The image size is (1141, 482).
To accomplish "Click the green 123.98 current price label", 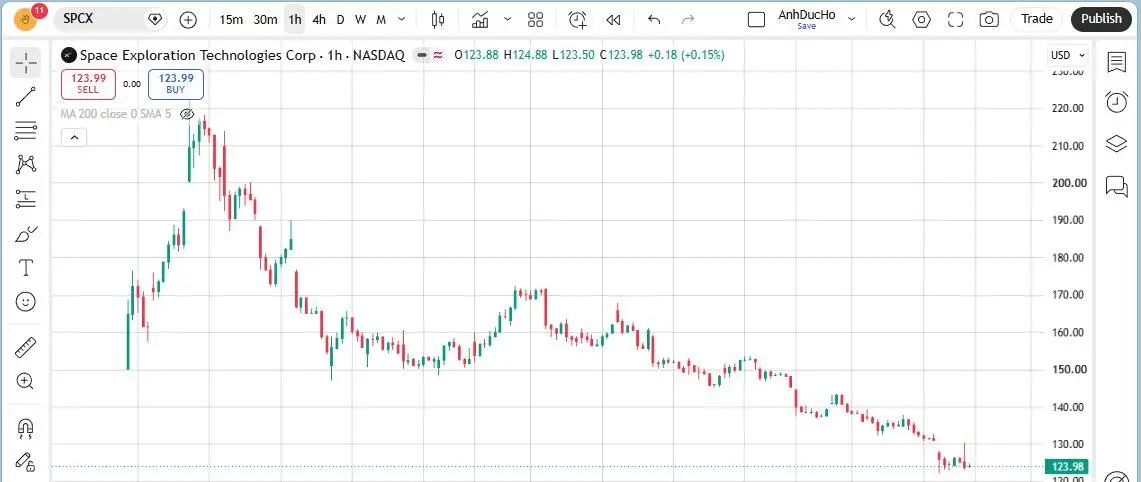I will click(1067, 467).
